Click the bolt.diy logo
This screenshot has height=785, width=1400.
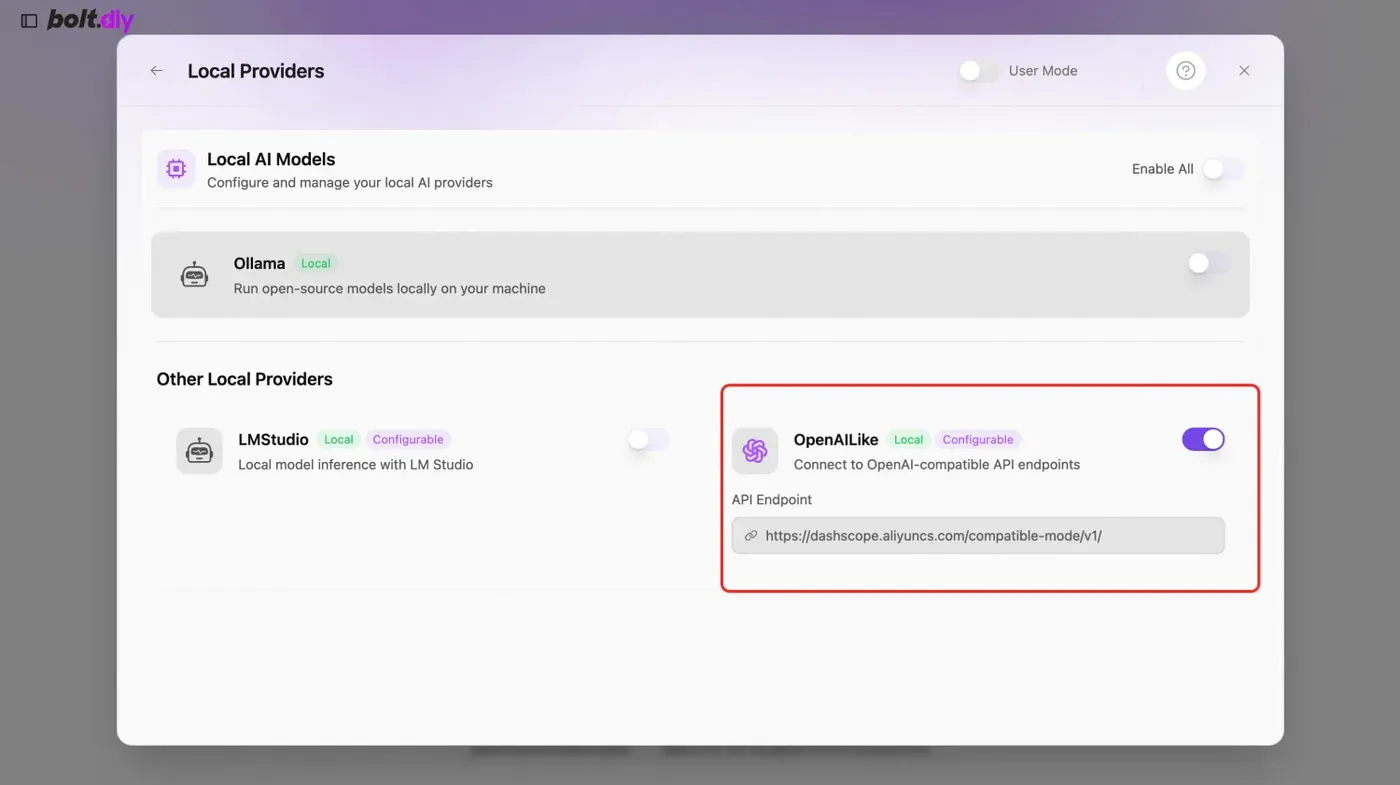click(90, 20)
